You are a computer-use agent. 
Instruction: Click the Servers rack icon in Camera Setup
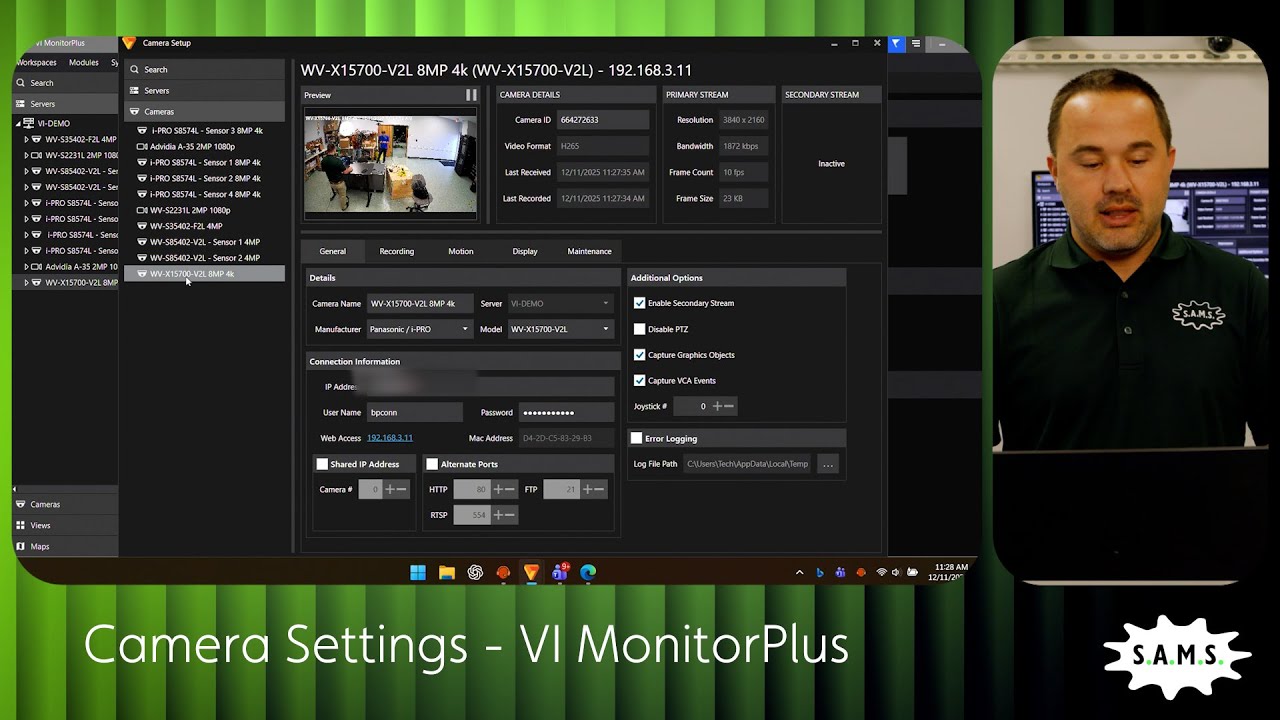(134, 91)
